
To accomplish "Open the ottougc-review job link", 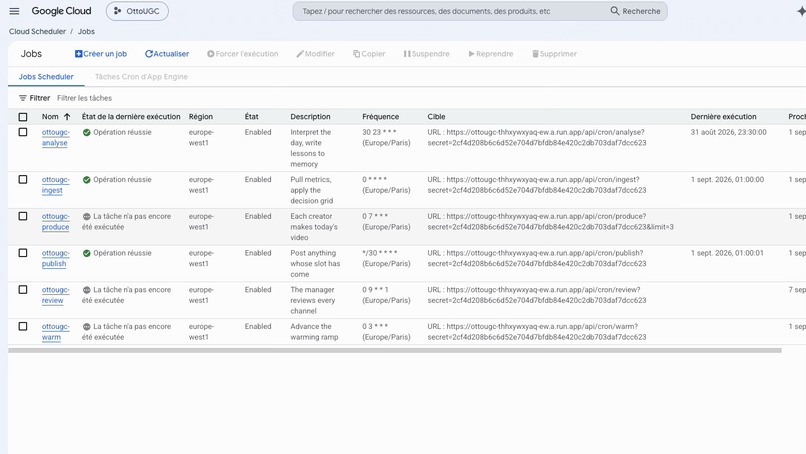I will [x=56, y=295].
